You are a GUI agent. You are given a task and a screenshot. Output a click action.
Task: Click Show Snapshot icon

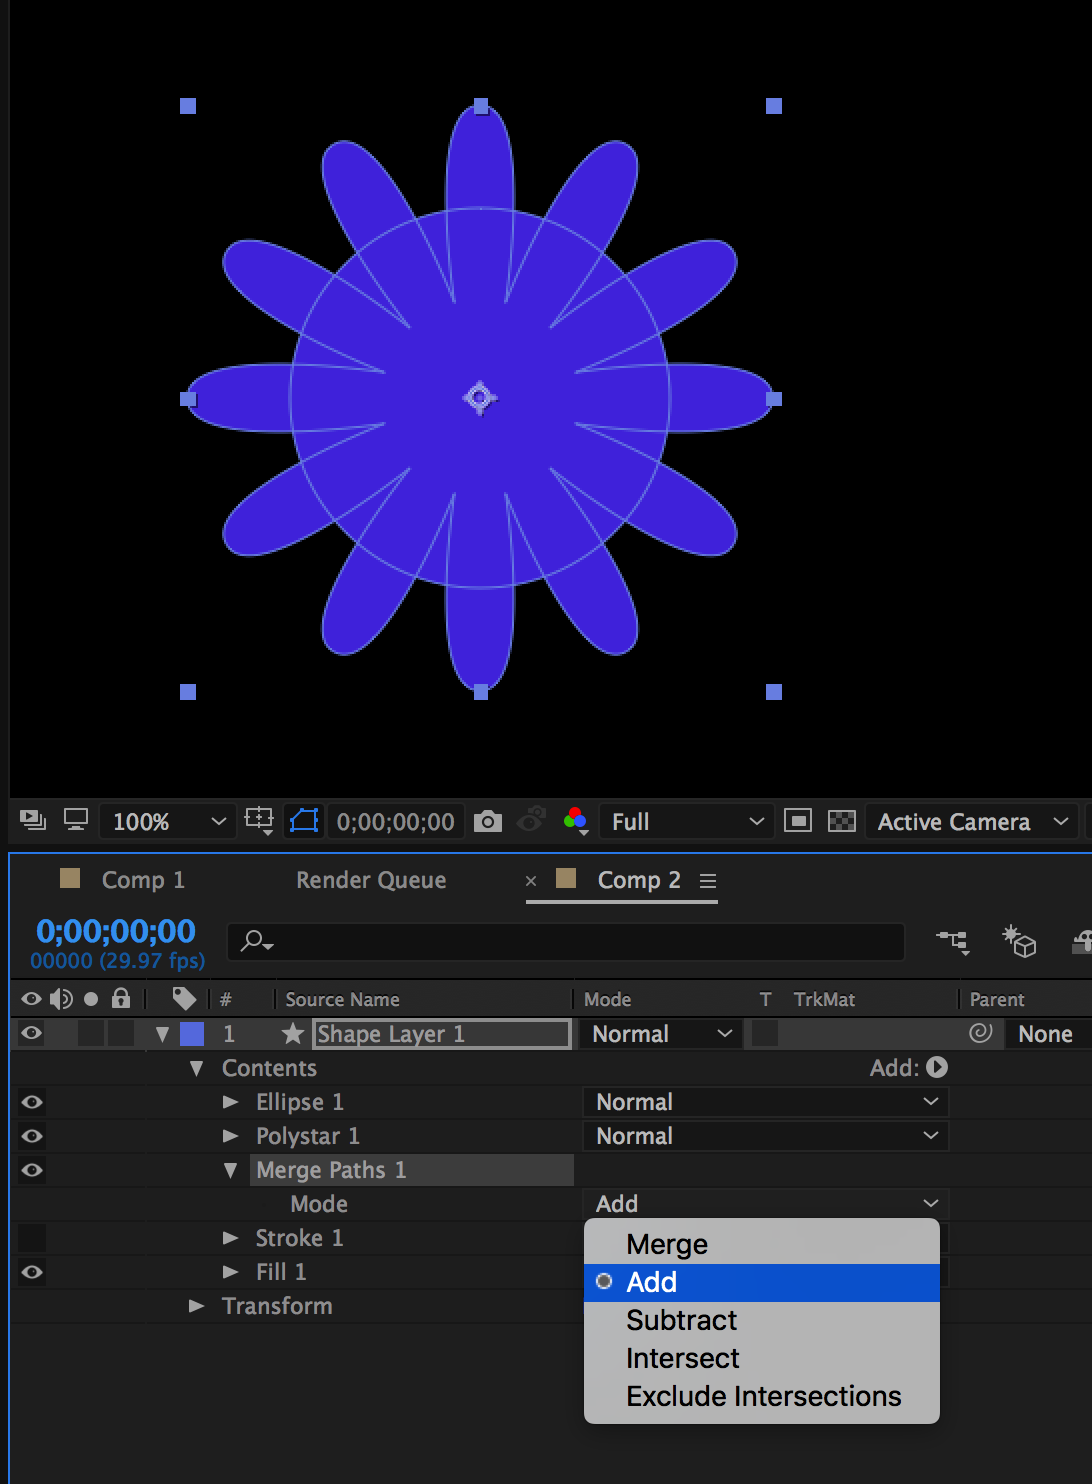point(531,821)
